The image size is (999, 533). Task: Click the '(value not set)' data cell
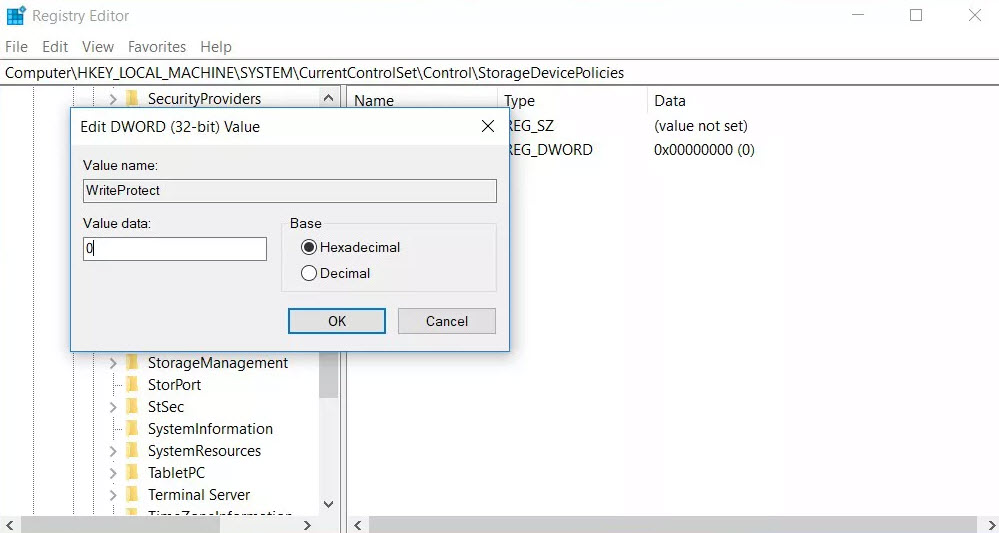(701, 125)
